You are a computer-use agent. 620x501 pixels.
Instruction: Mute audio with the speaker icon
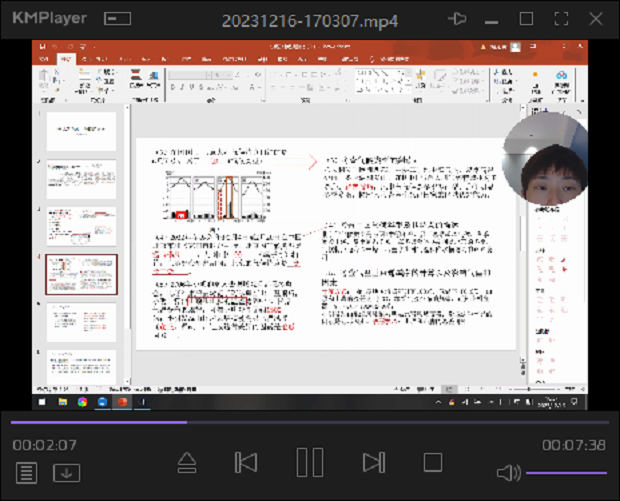tap(508, 473)
